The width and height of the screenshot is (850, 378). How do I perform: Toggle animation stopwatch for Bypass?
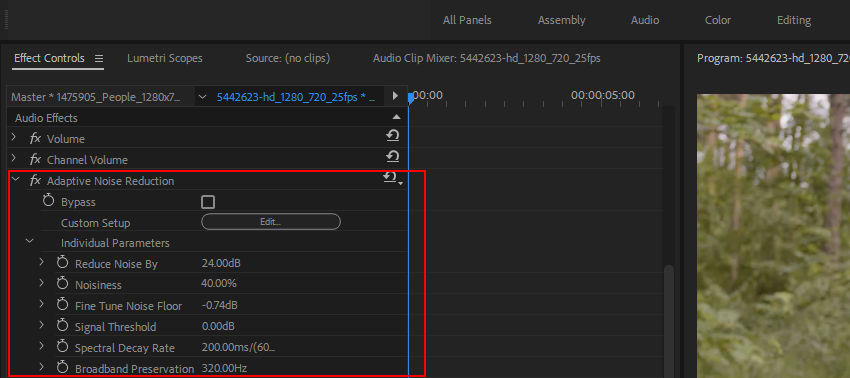pyautogui.click(x=48, y=202)
